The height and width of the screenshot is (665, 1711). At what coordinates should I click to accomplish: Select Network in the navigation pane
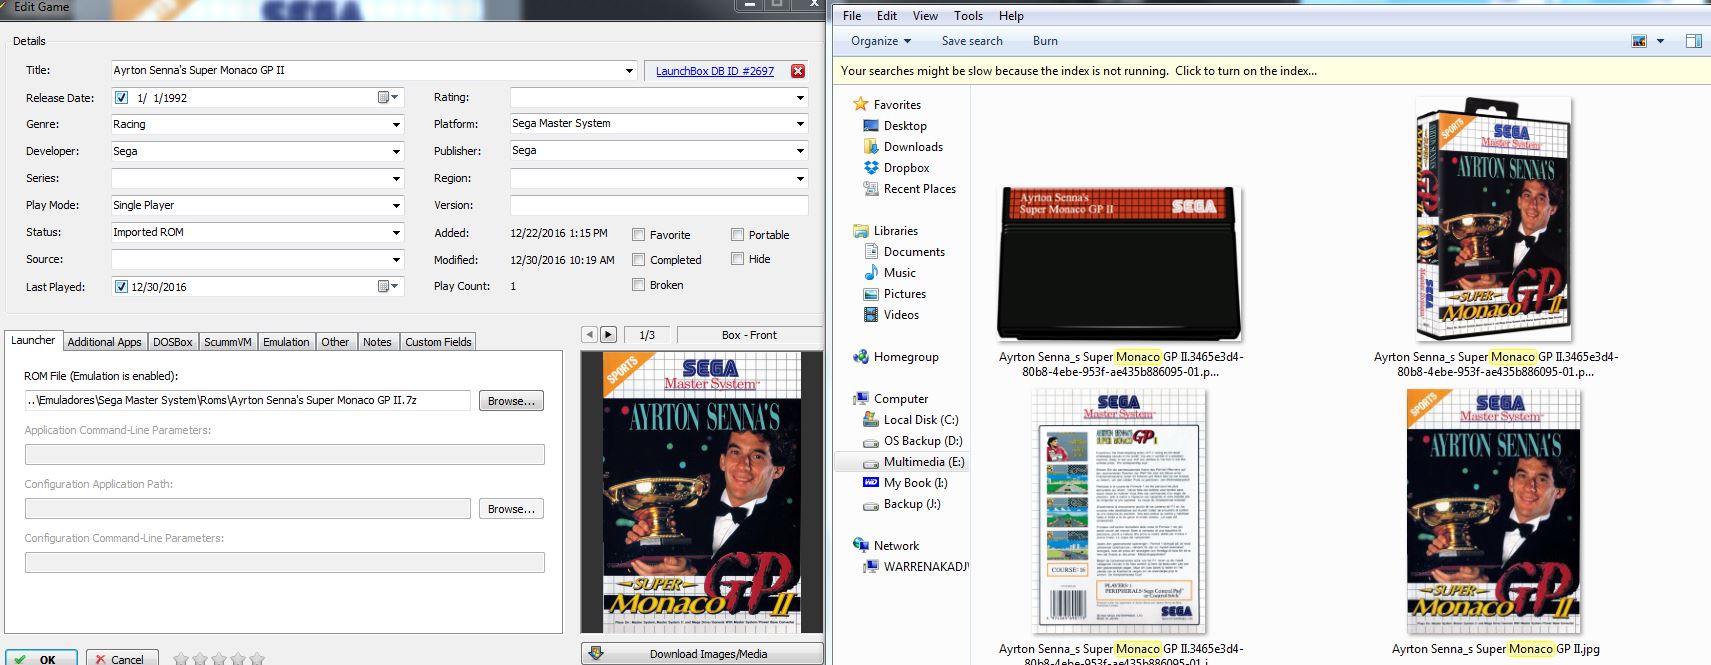coord(896,546)
